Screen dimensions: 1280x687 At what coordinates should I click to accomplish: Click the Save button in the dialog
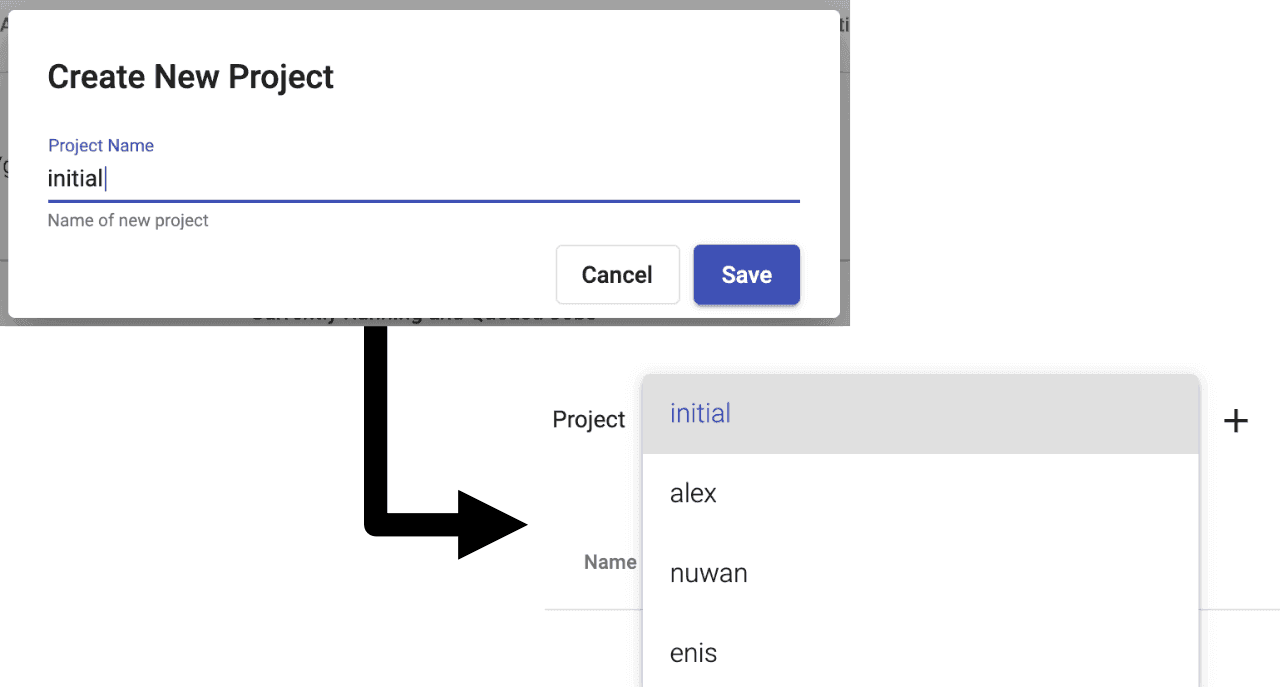coord(746,275)
